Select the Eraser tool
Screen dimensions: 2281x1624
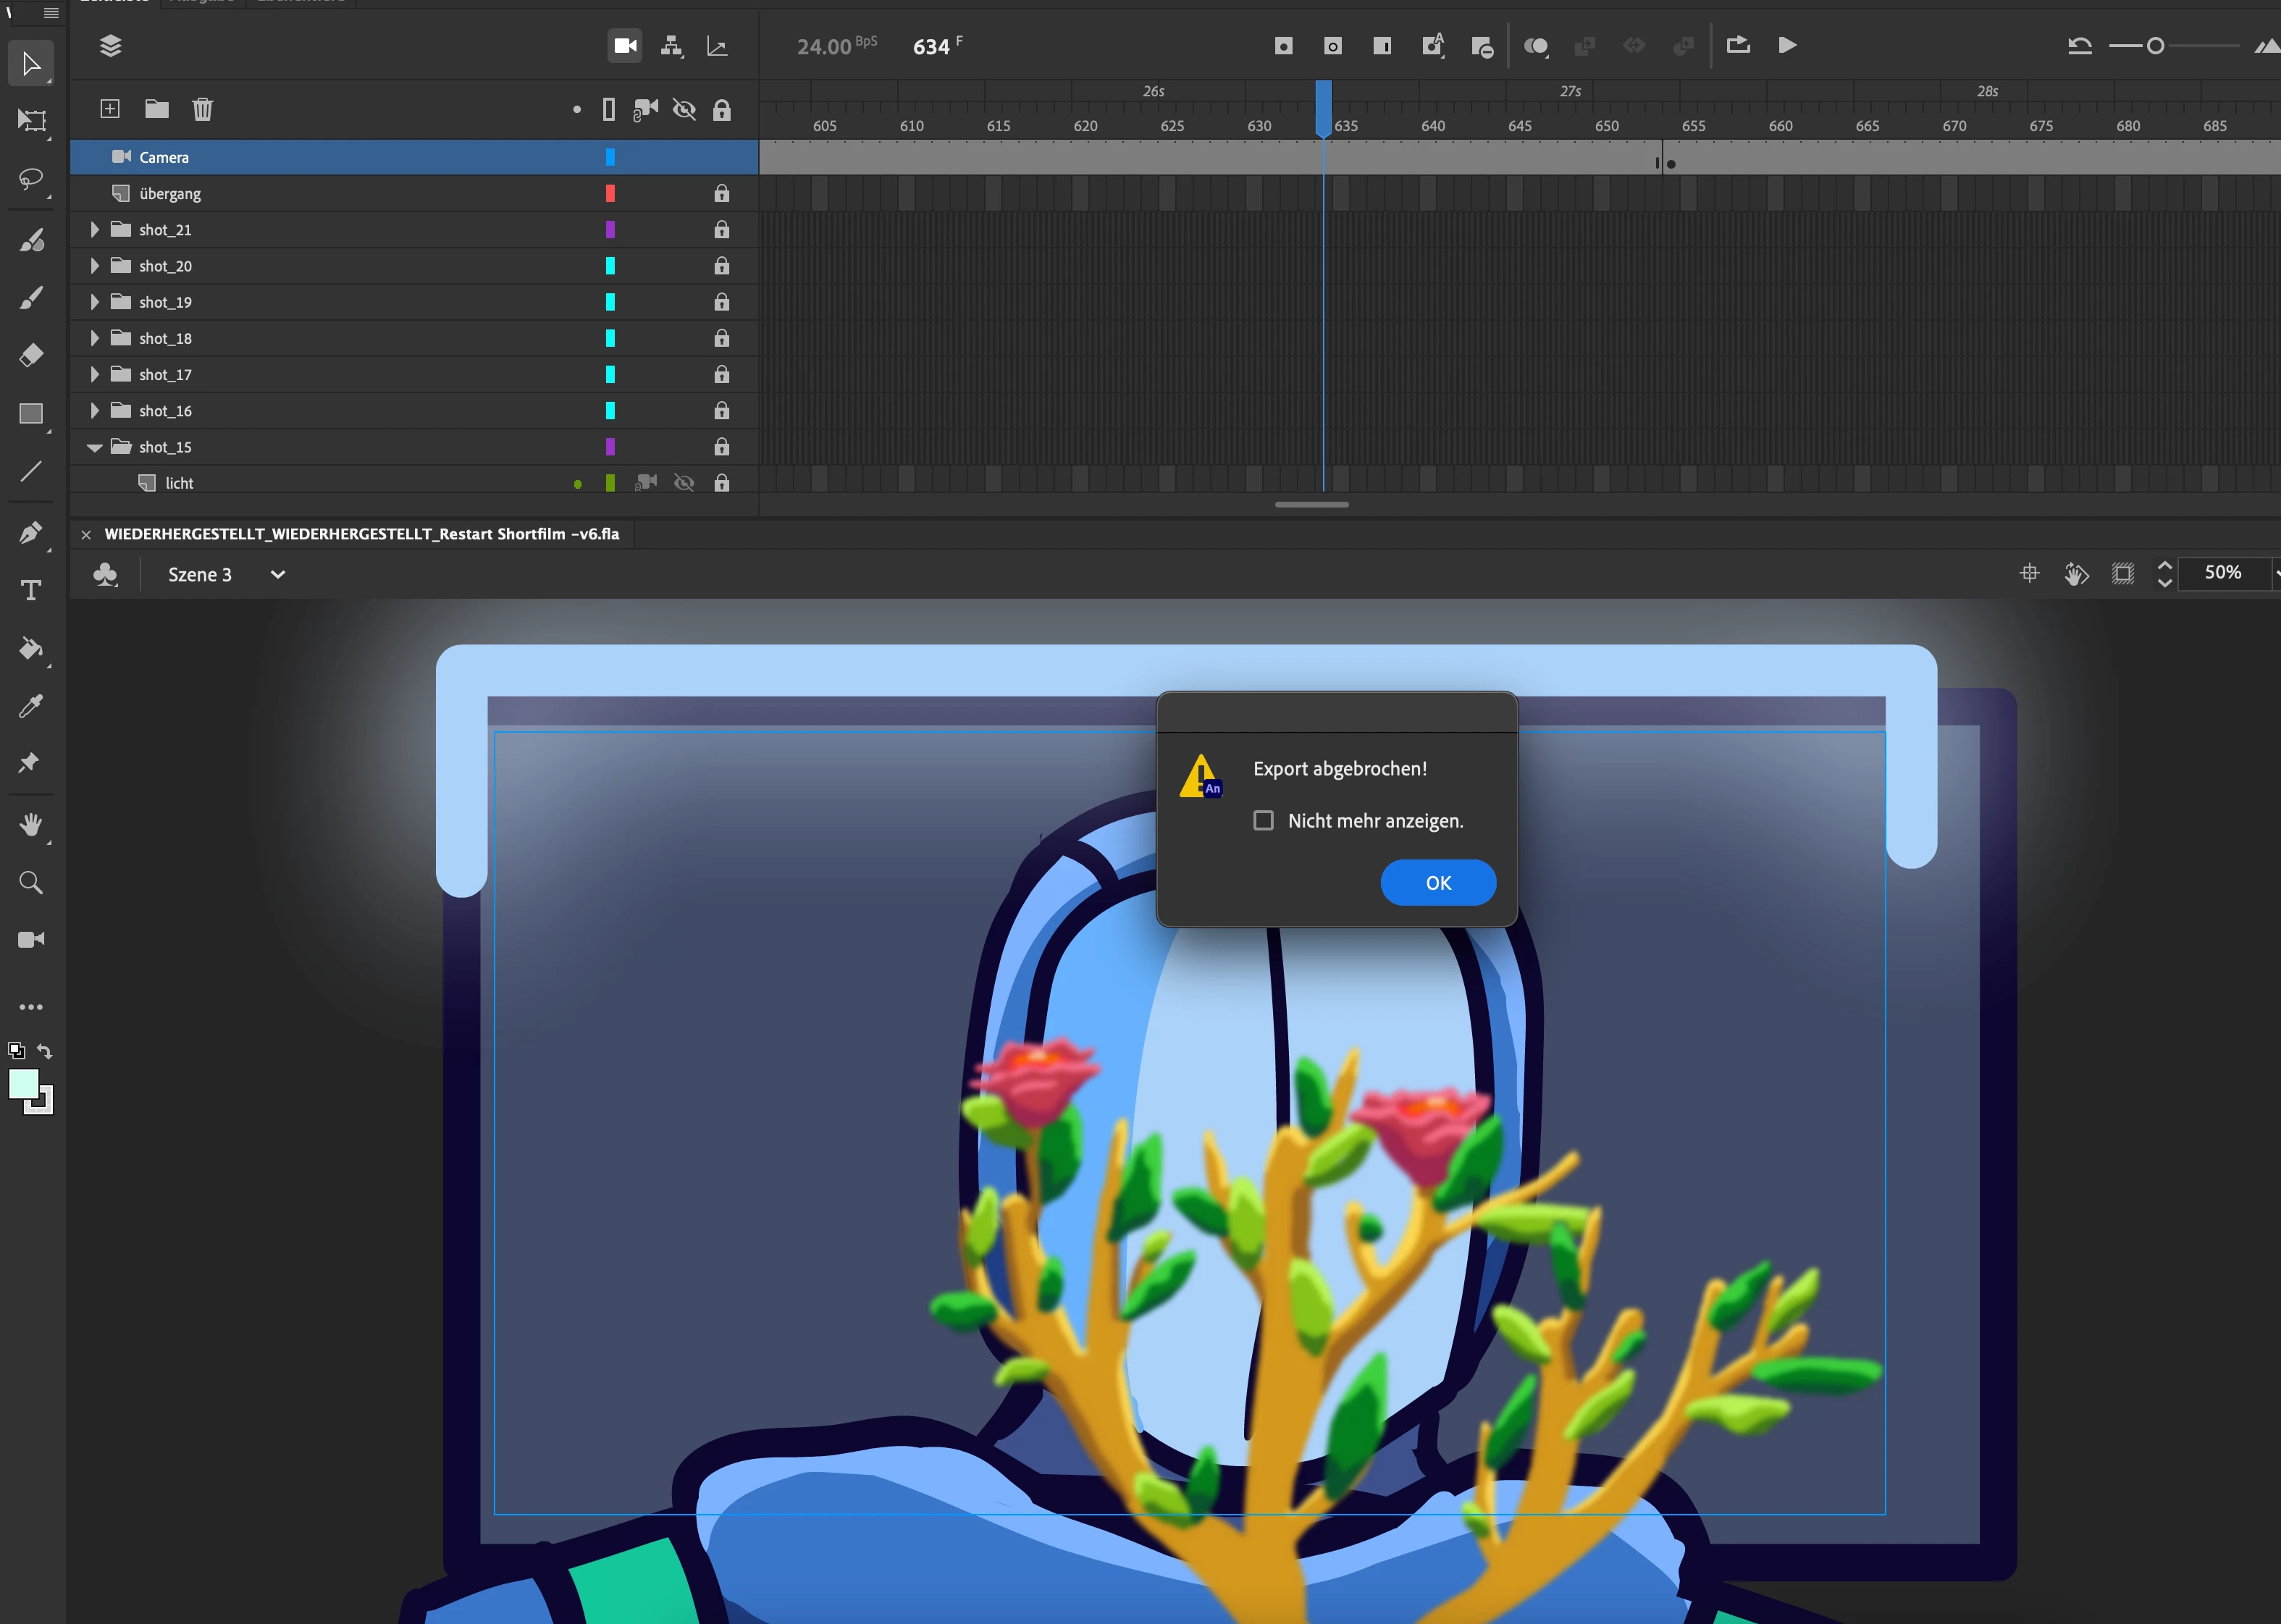point(31,355)
